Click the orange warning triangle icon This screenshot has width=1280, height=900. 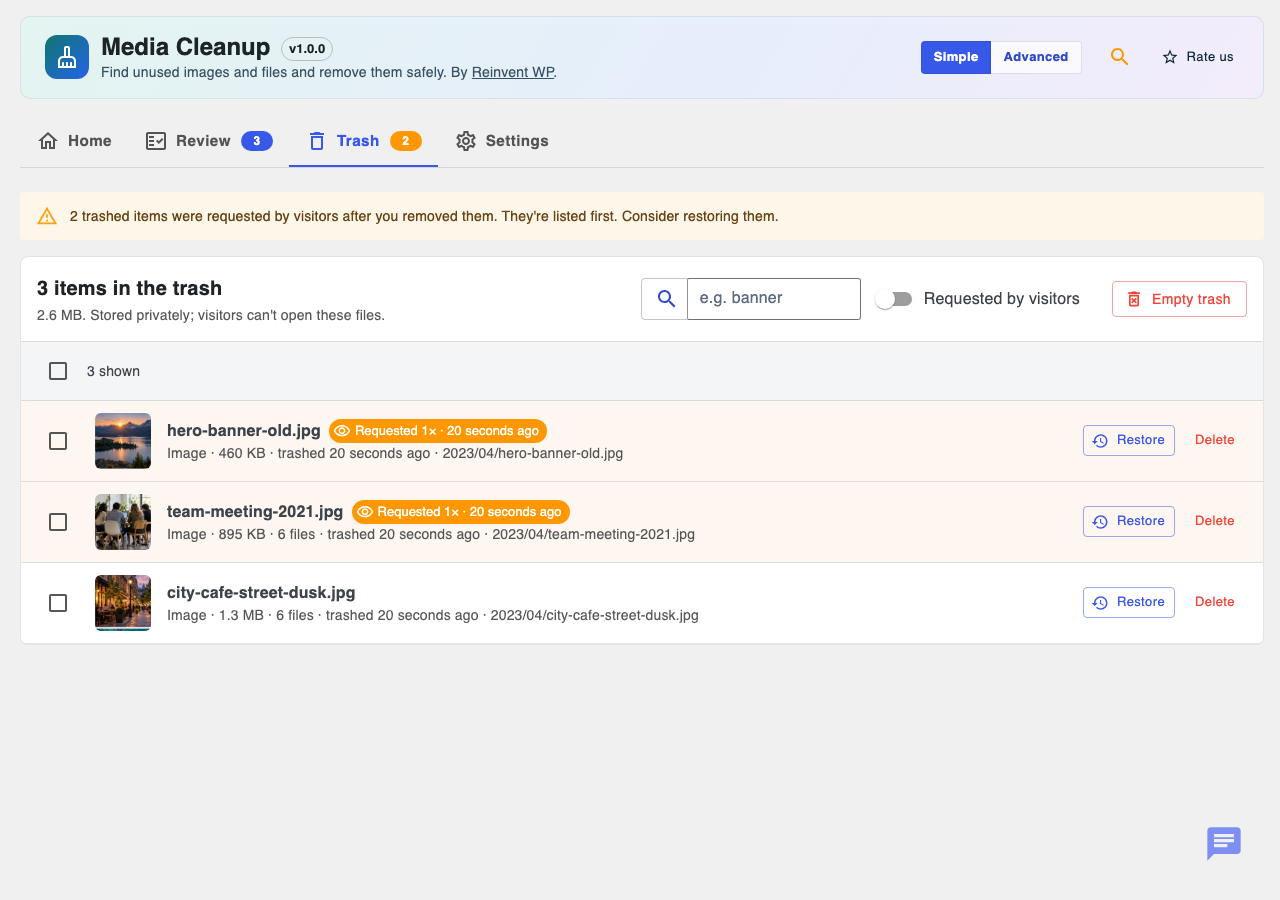(x=47, y=216)
